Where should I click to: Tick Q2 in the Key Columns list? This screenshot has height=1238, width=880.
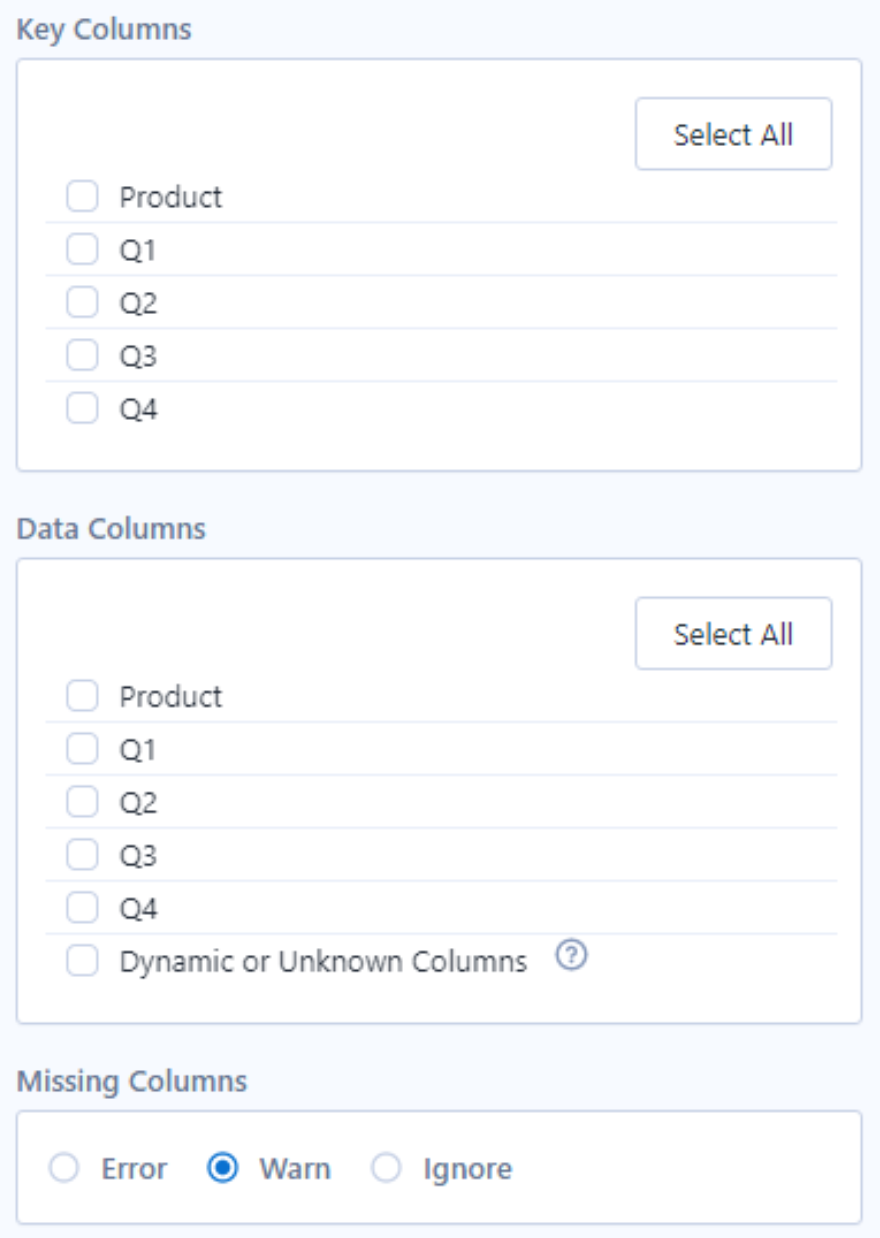pos(82,302)
